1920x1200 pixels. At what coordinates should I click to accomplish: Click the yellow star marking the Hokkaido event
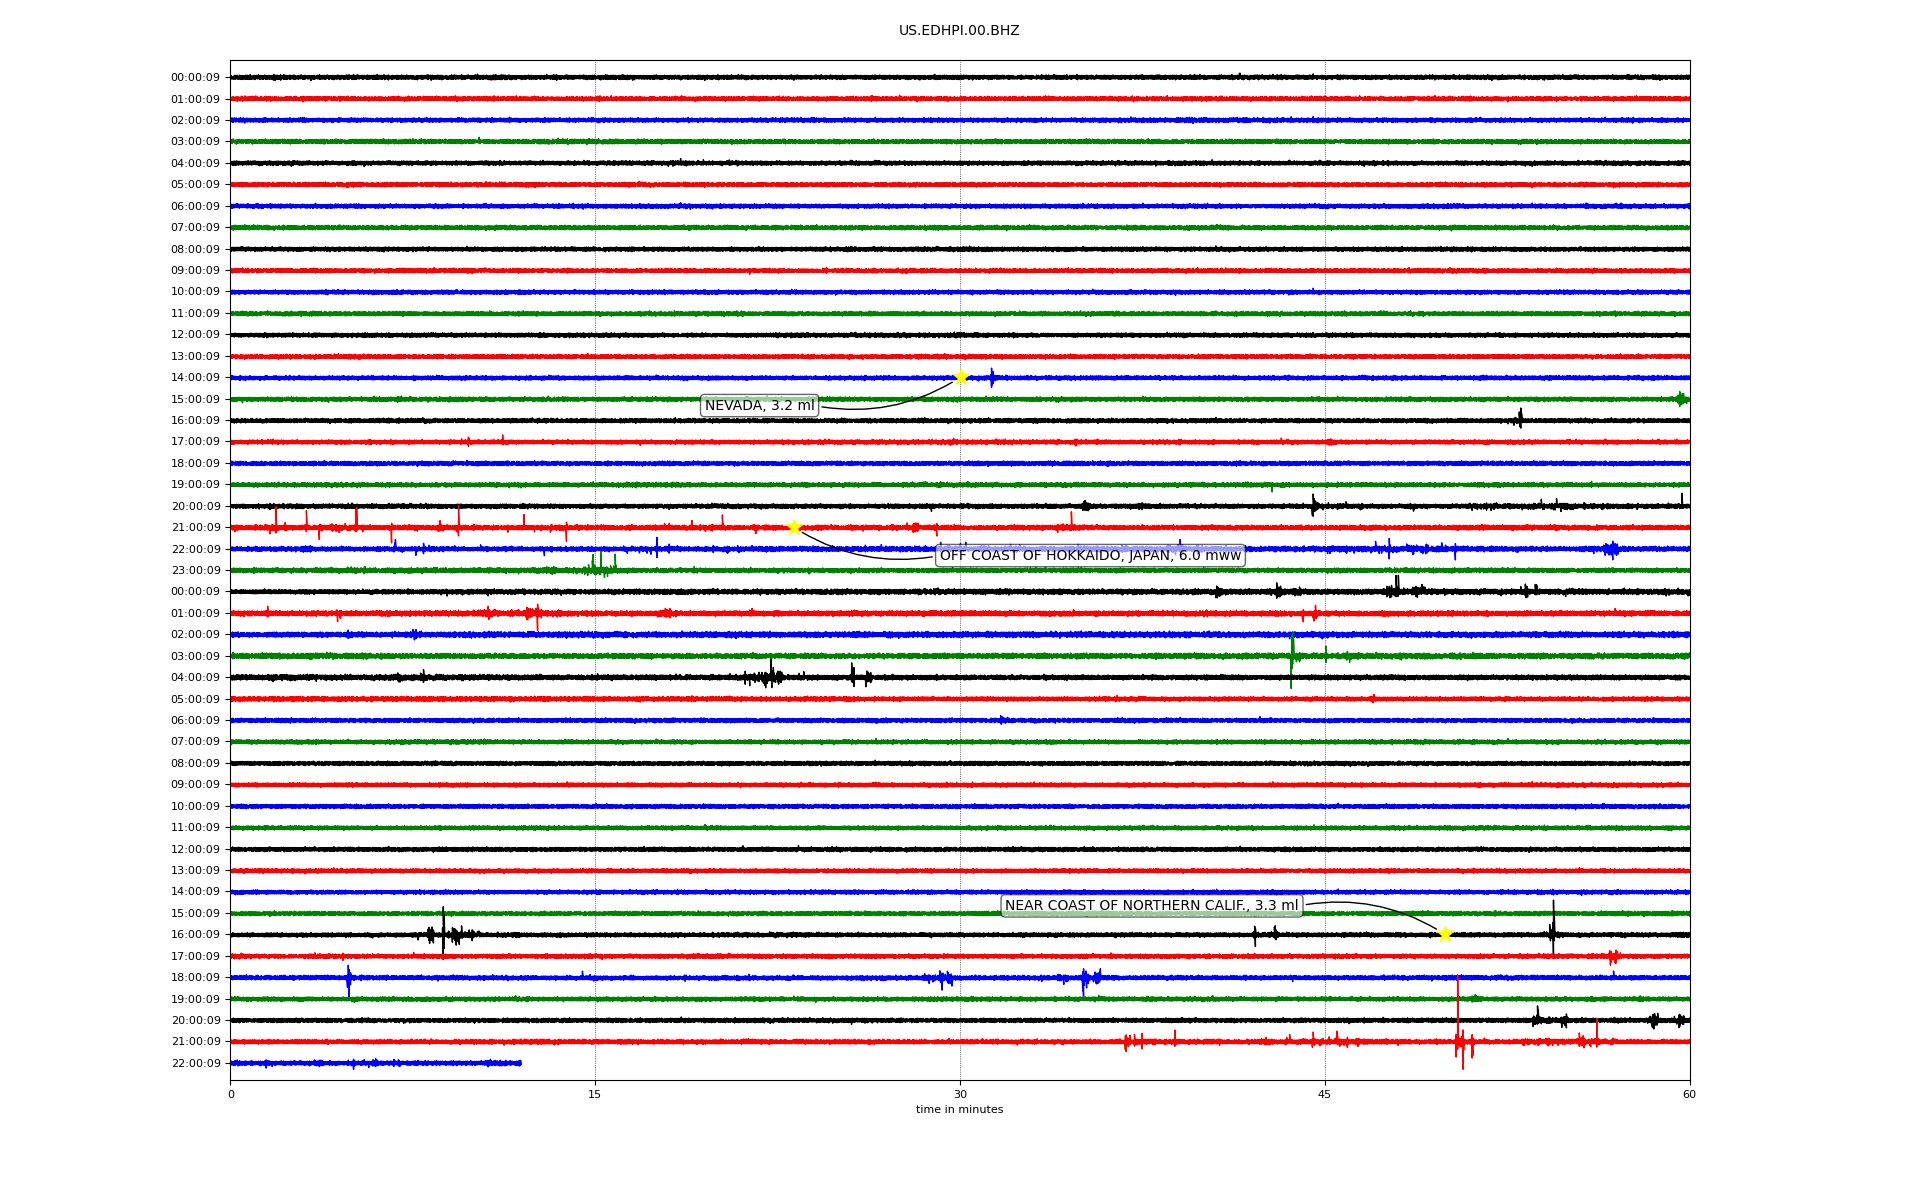pyautogui.click(x=794, y=527)
